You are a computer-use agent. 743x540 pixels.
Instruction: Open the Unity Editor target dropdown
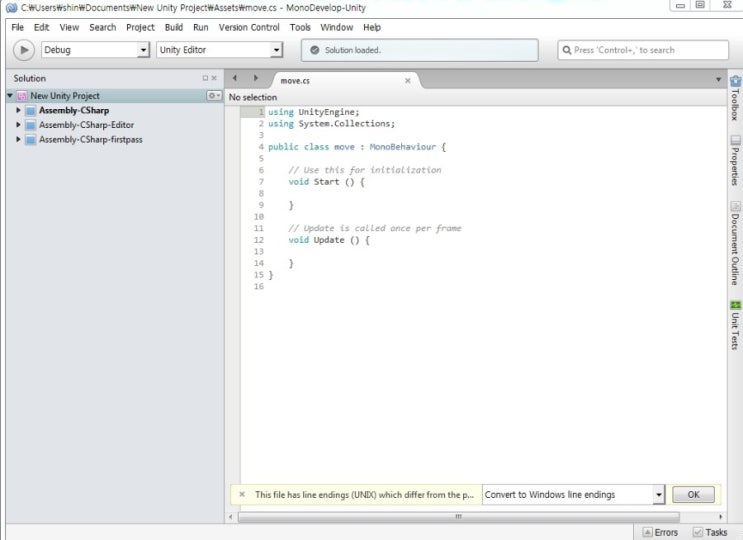(x=219, y=50)
